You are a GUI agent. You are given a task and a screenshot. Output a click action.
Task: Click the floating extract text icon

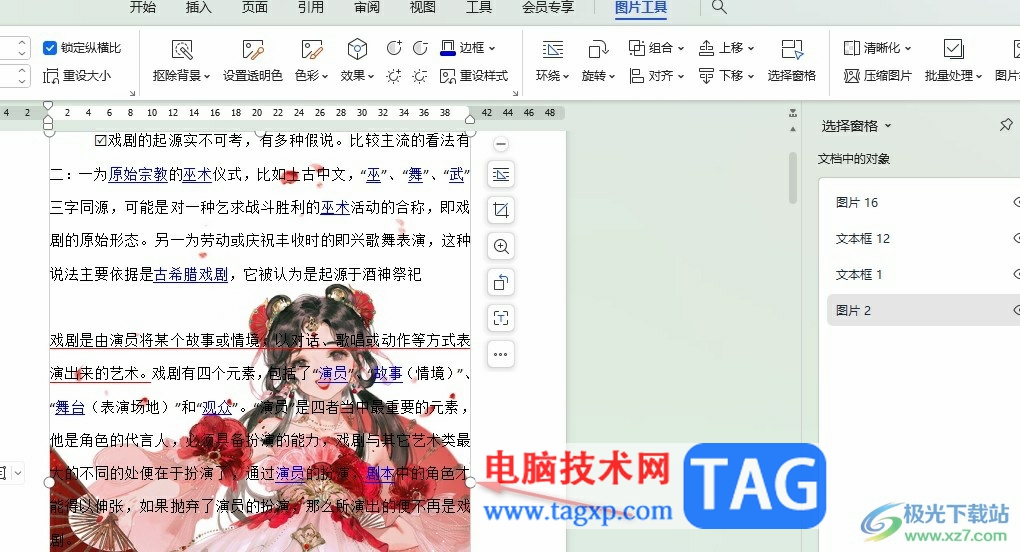(501, 318)
